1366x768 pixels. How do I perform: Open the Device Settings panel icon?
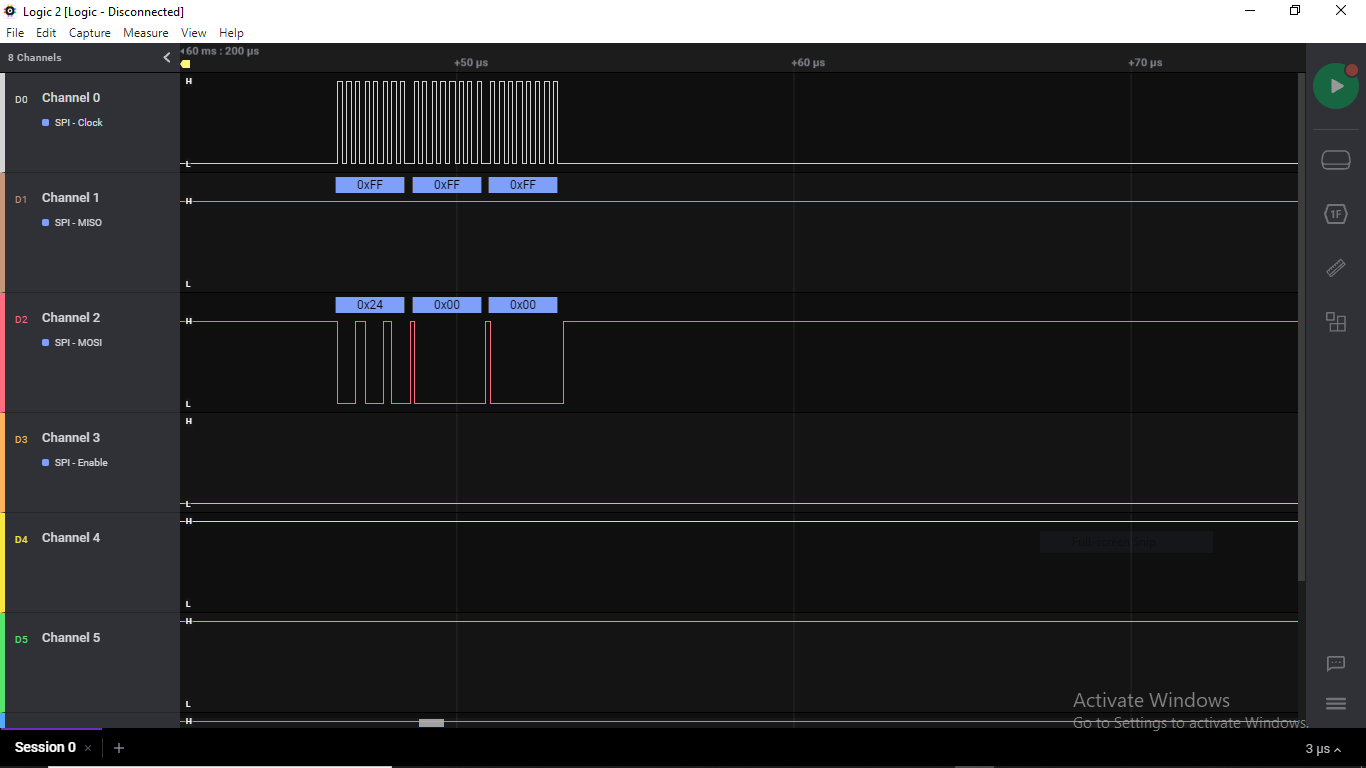pos(1336,160)
